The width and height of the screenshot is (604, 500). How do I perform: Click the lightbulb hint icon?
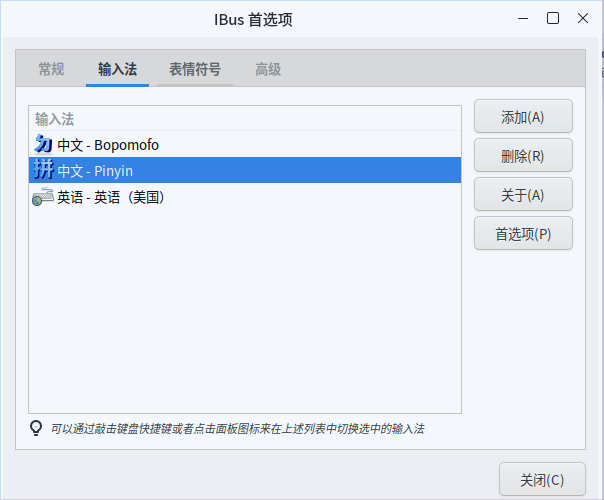(x=36, y=428)
